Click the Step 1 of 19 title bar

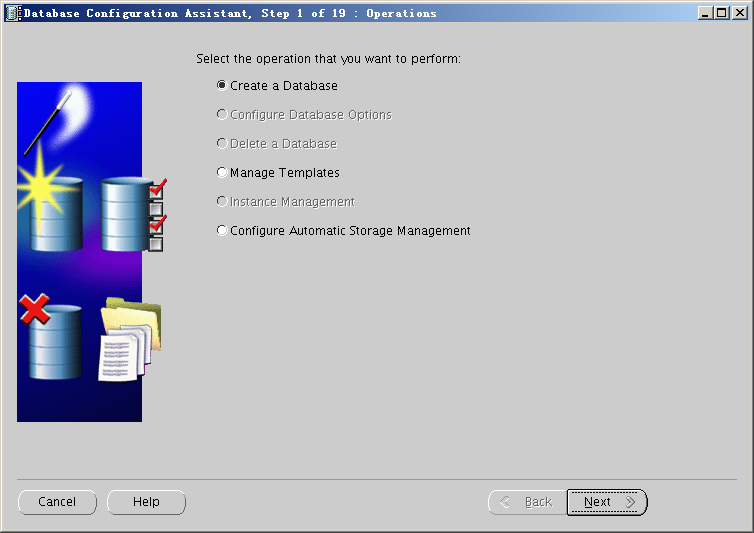click(350, 13)
